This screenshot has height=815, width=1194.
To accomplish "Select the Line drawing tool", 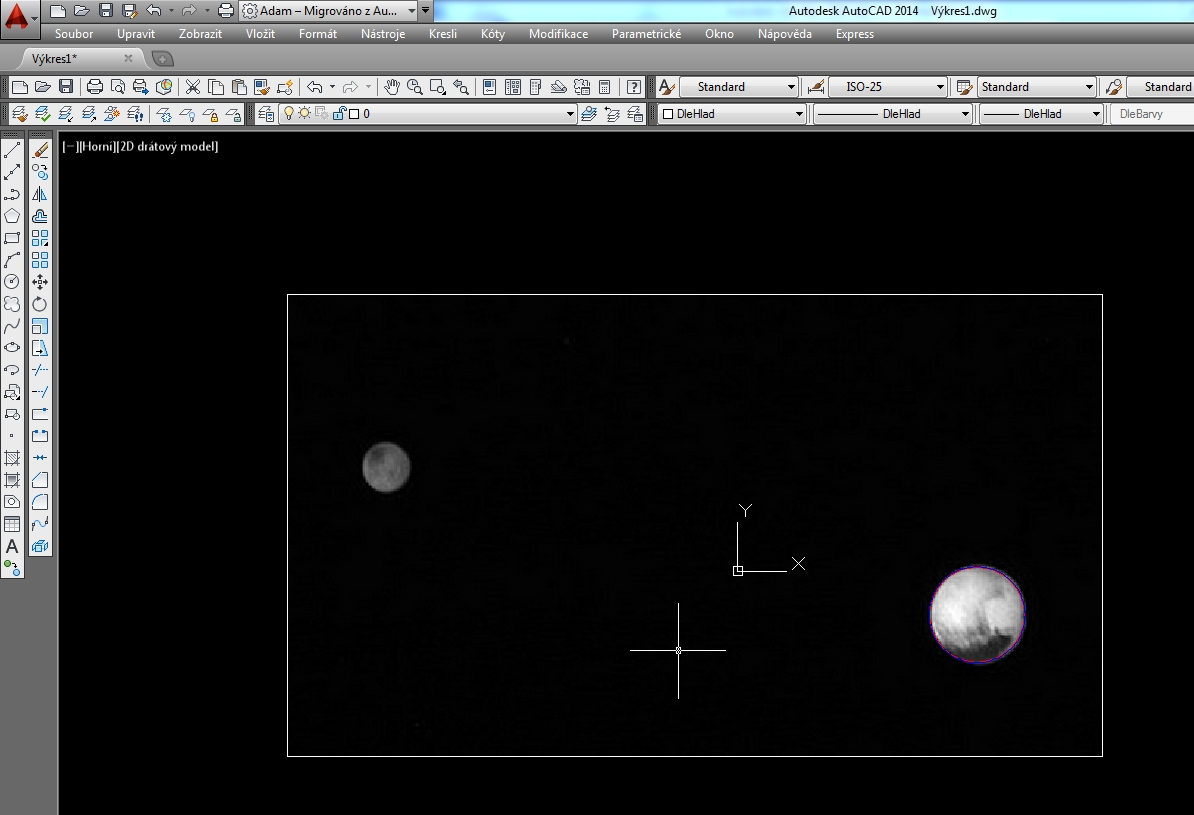I will 12,151.
